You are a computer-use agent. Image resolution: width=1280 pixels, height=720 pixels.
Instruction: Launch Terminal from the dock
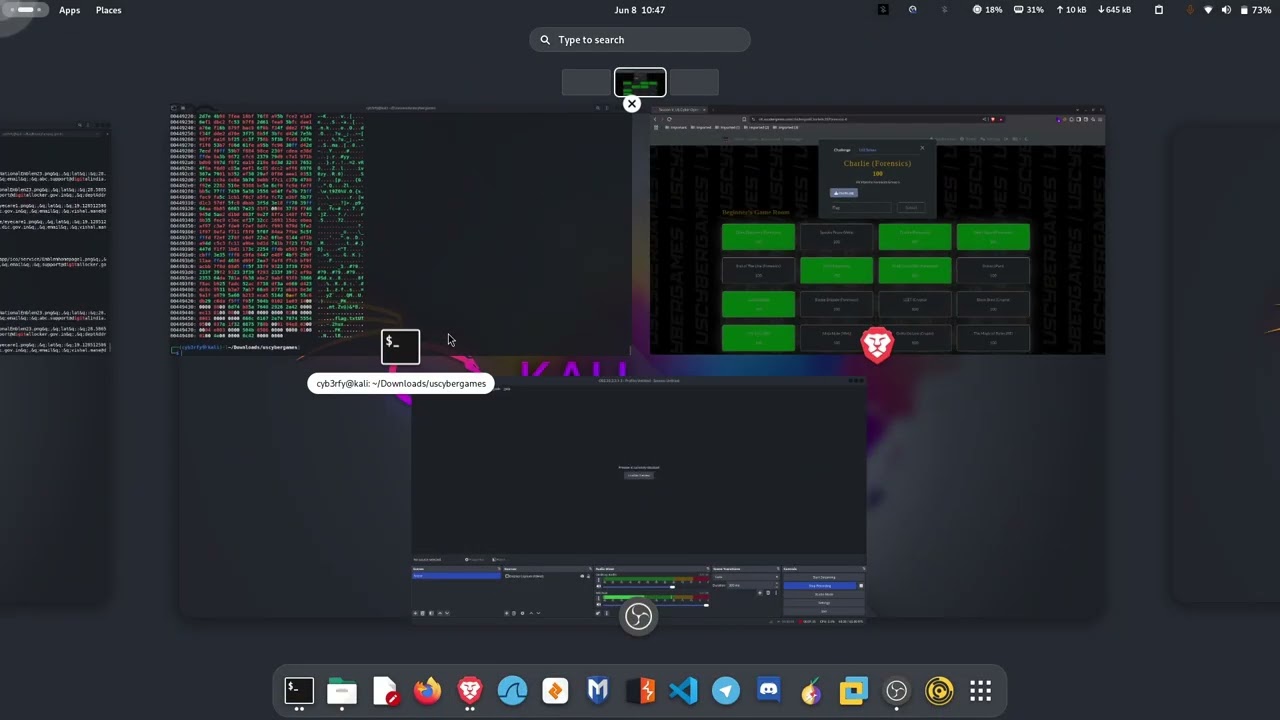[x=299, y=691]
